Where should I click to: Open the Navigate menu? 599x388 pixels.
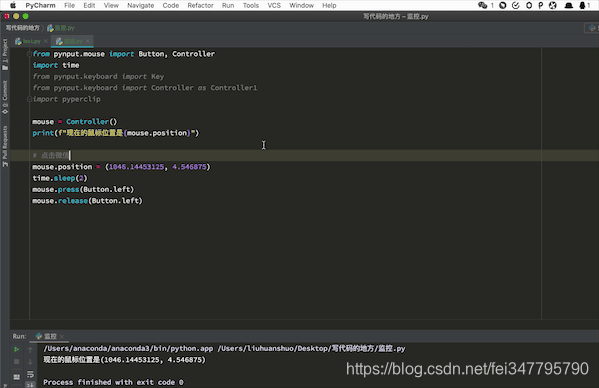(141, 5)
